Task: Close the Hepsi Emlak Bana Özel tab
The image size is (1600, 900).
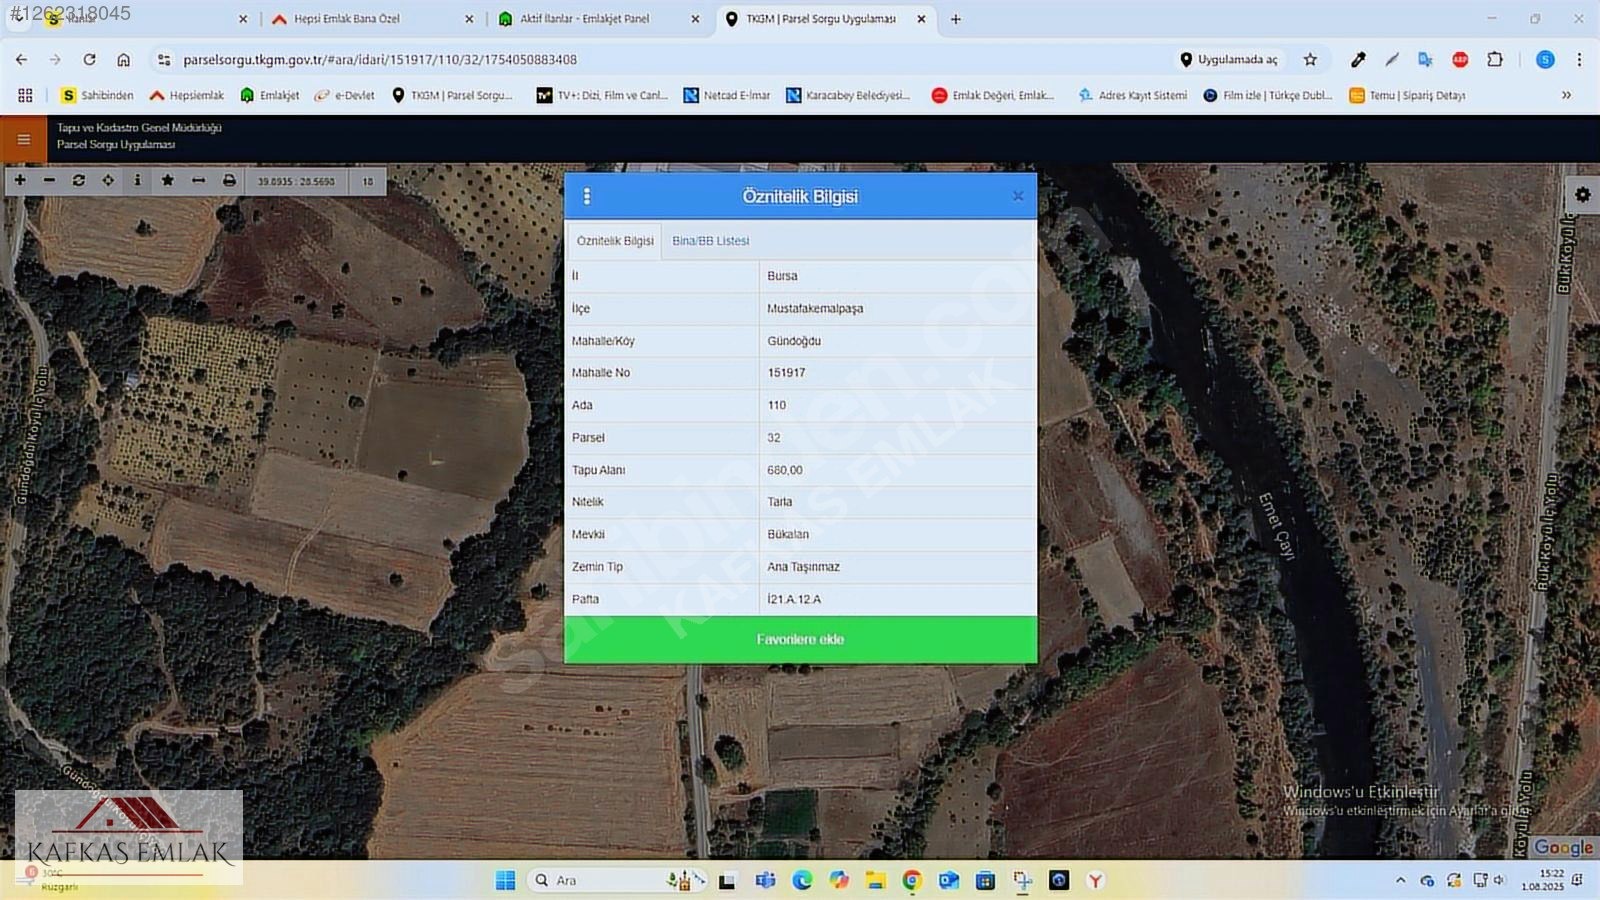Action: pos(469,19)
